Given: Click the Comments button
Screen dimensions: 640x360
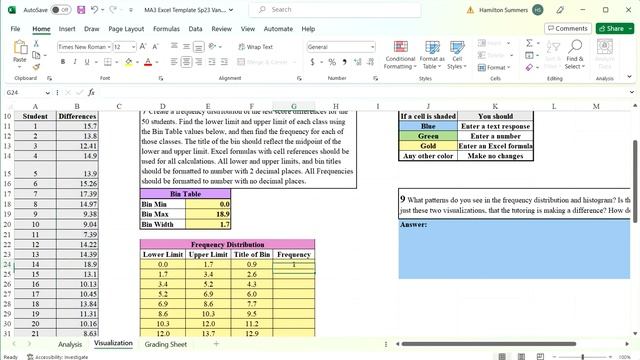Looking at the screenshot, I should pos(568,29).
